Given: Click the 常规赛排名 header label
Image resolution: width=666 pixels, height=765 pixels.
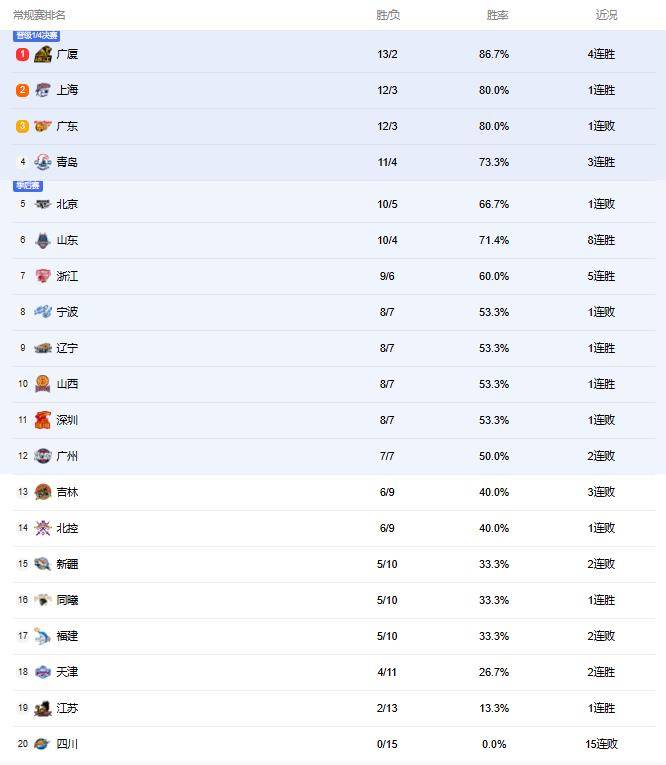Looking at the screenshot, I should click(40, 15).
